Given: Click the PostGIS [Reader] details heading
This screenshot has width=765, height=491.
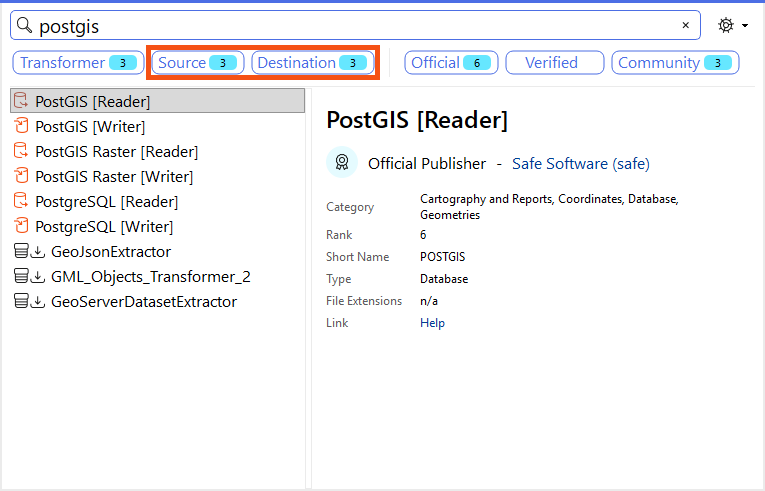Looking at the screenshot, I should 417,120.
